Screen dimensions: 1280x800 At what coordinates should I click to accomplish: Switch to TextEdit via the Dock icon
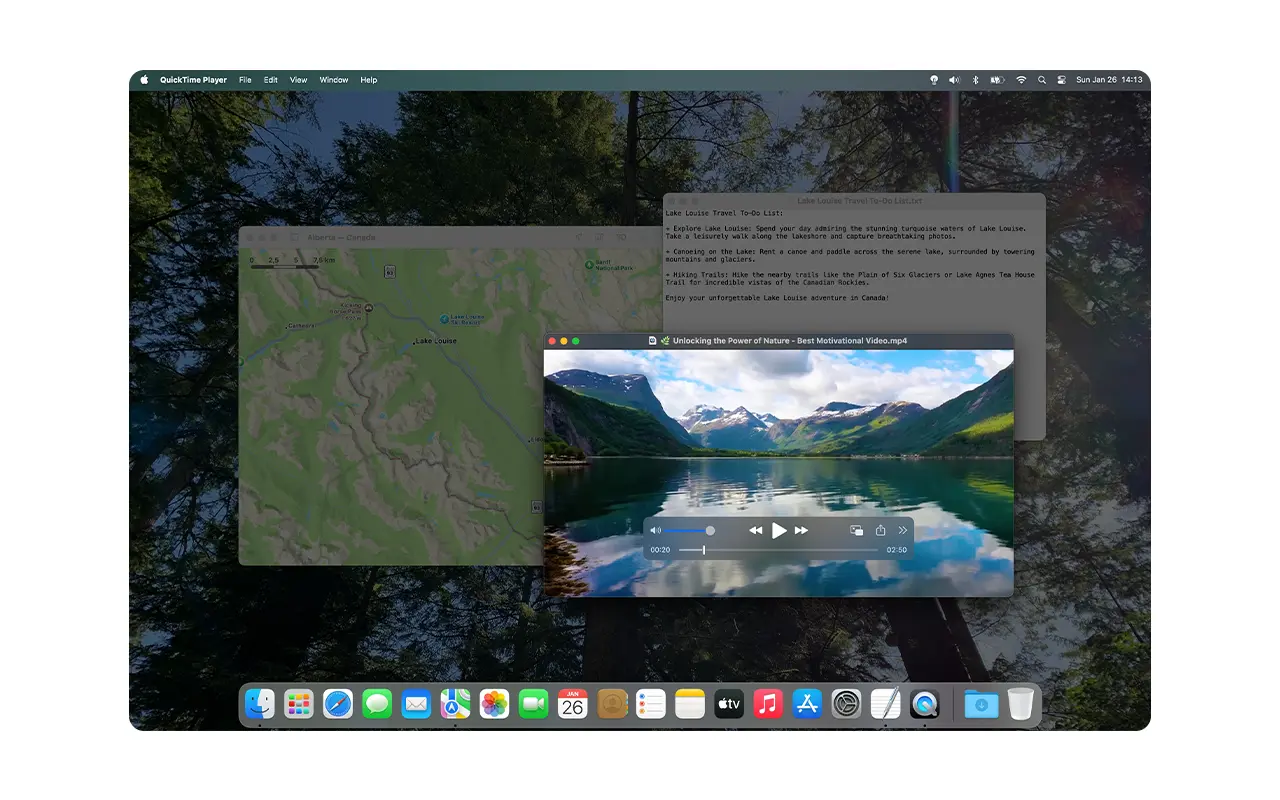pyautogui.click(x=885, y=704)
